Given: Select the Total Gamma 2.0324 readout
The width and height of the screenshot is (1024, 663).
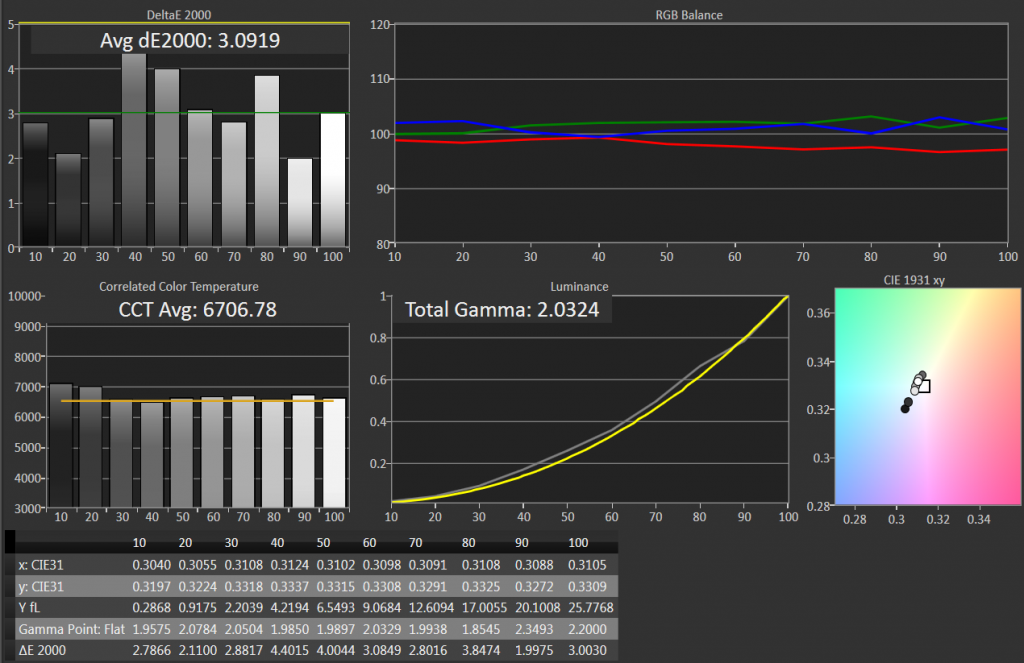Looking at the screenshot, I should [505, 309].
